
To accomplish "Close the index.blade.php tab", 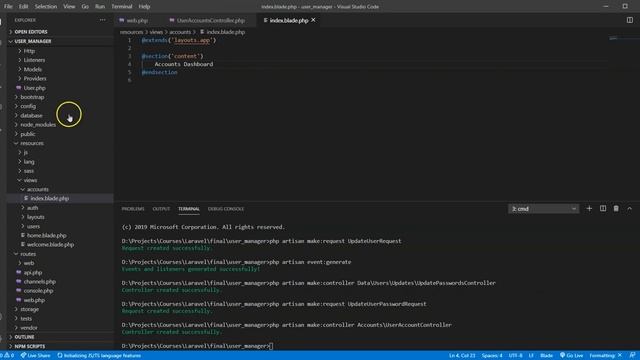I will coord(313,20).
